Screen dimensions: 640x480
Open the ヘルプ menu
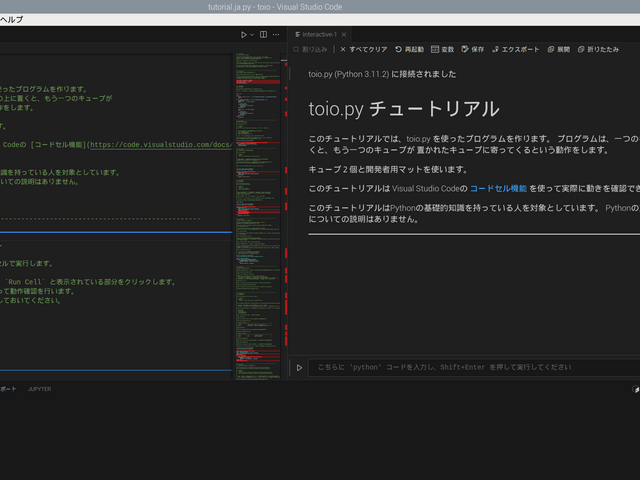pos(11,20)
